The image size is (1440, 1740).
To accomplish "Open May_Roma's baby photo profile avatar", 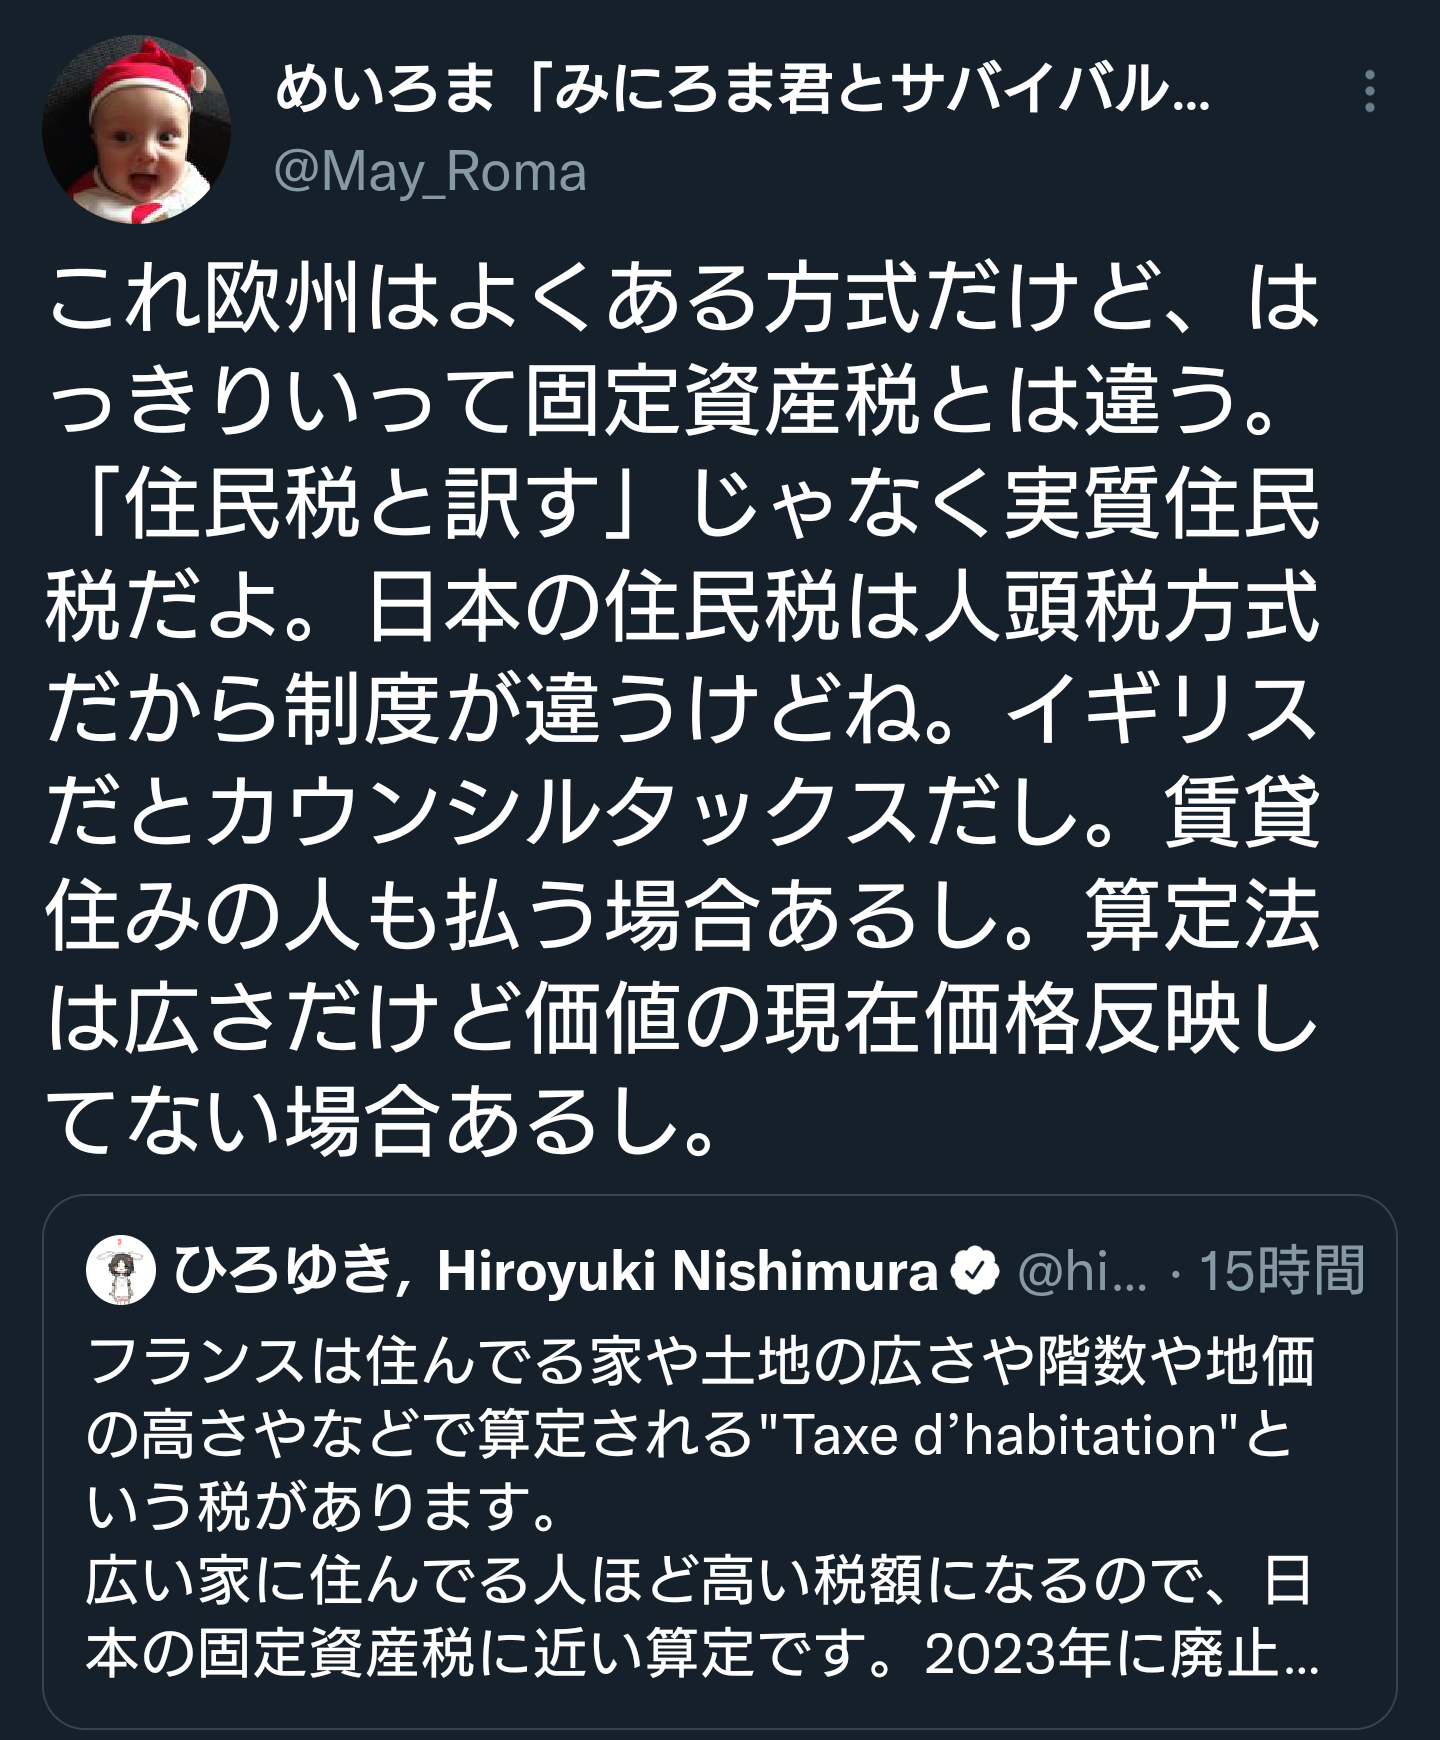I will (137, 129).
